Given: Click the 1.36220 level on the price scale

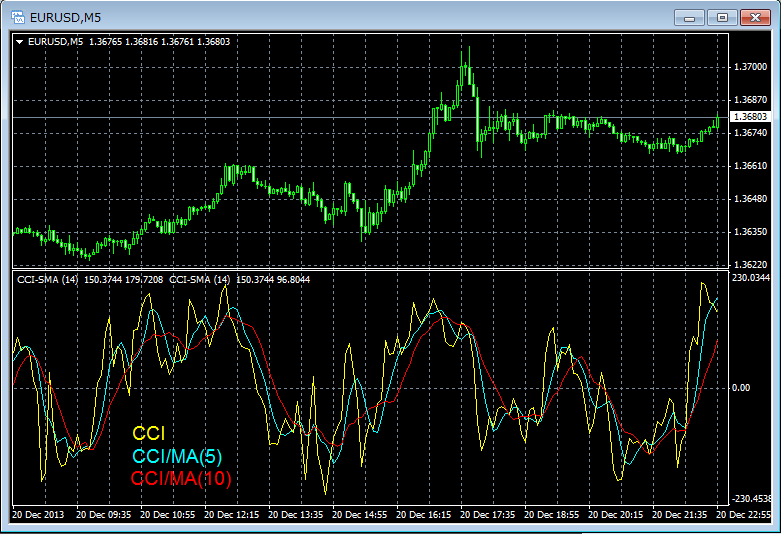Looking at the screenshot, I should (x=749, y=264).
